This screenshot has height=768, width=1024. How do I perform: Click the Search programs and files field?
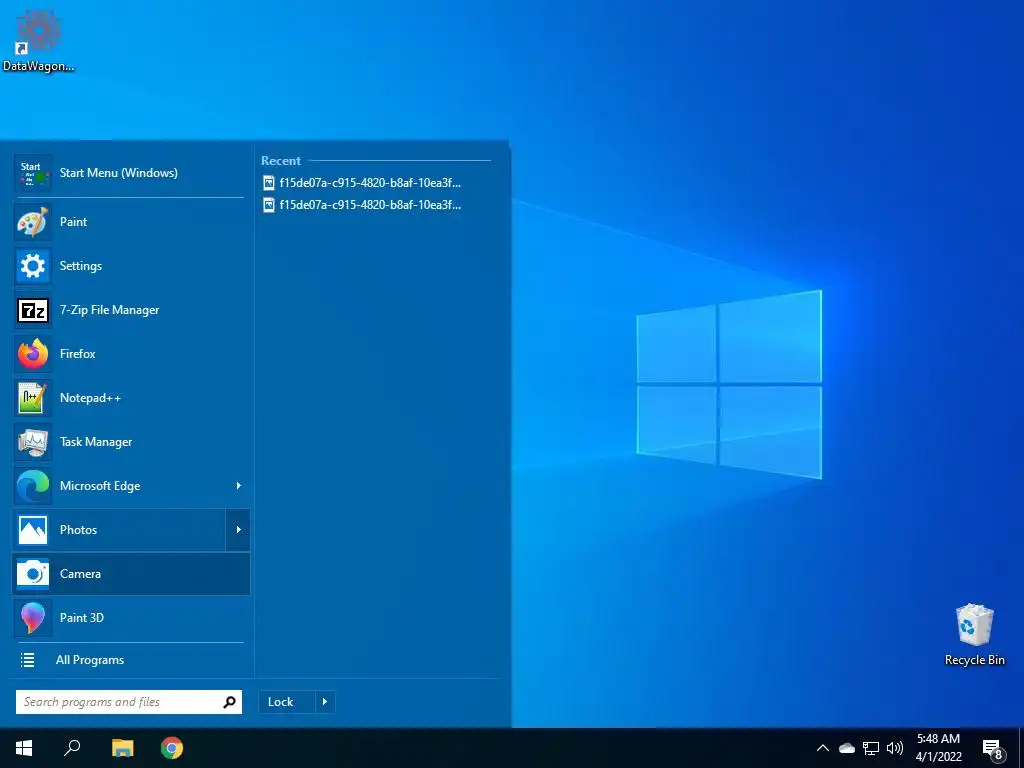[129, 702]
